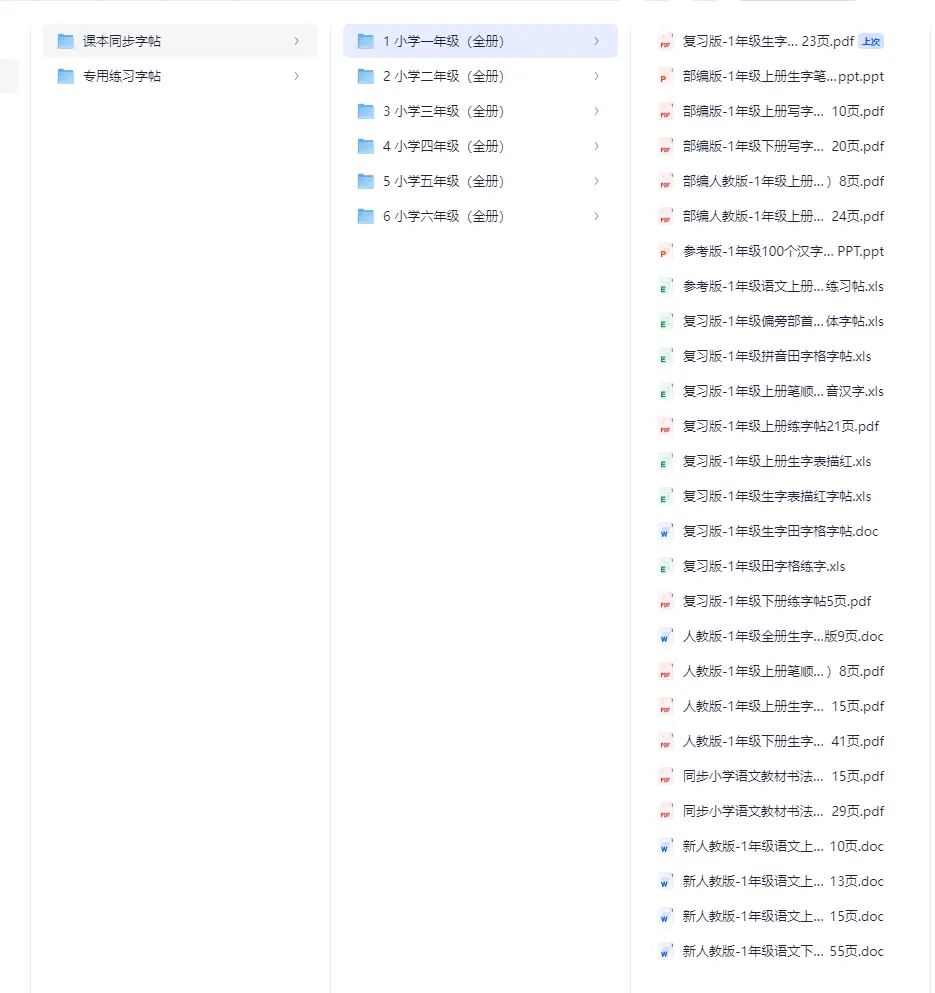Click the 上次 badge on the first file
The width and height of the screenshot is (935, 993).
[871, 42]
